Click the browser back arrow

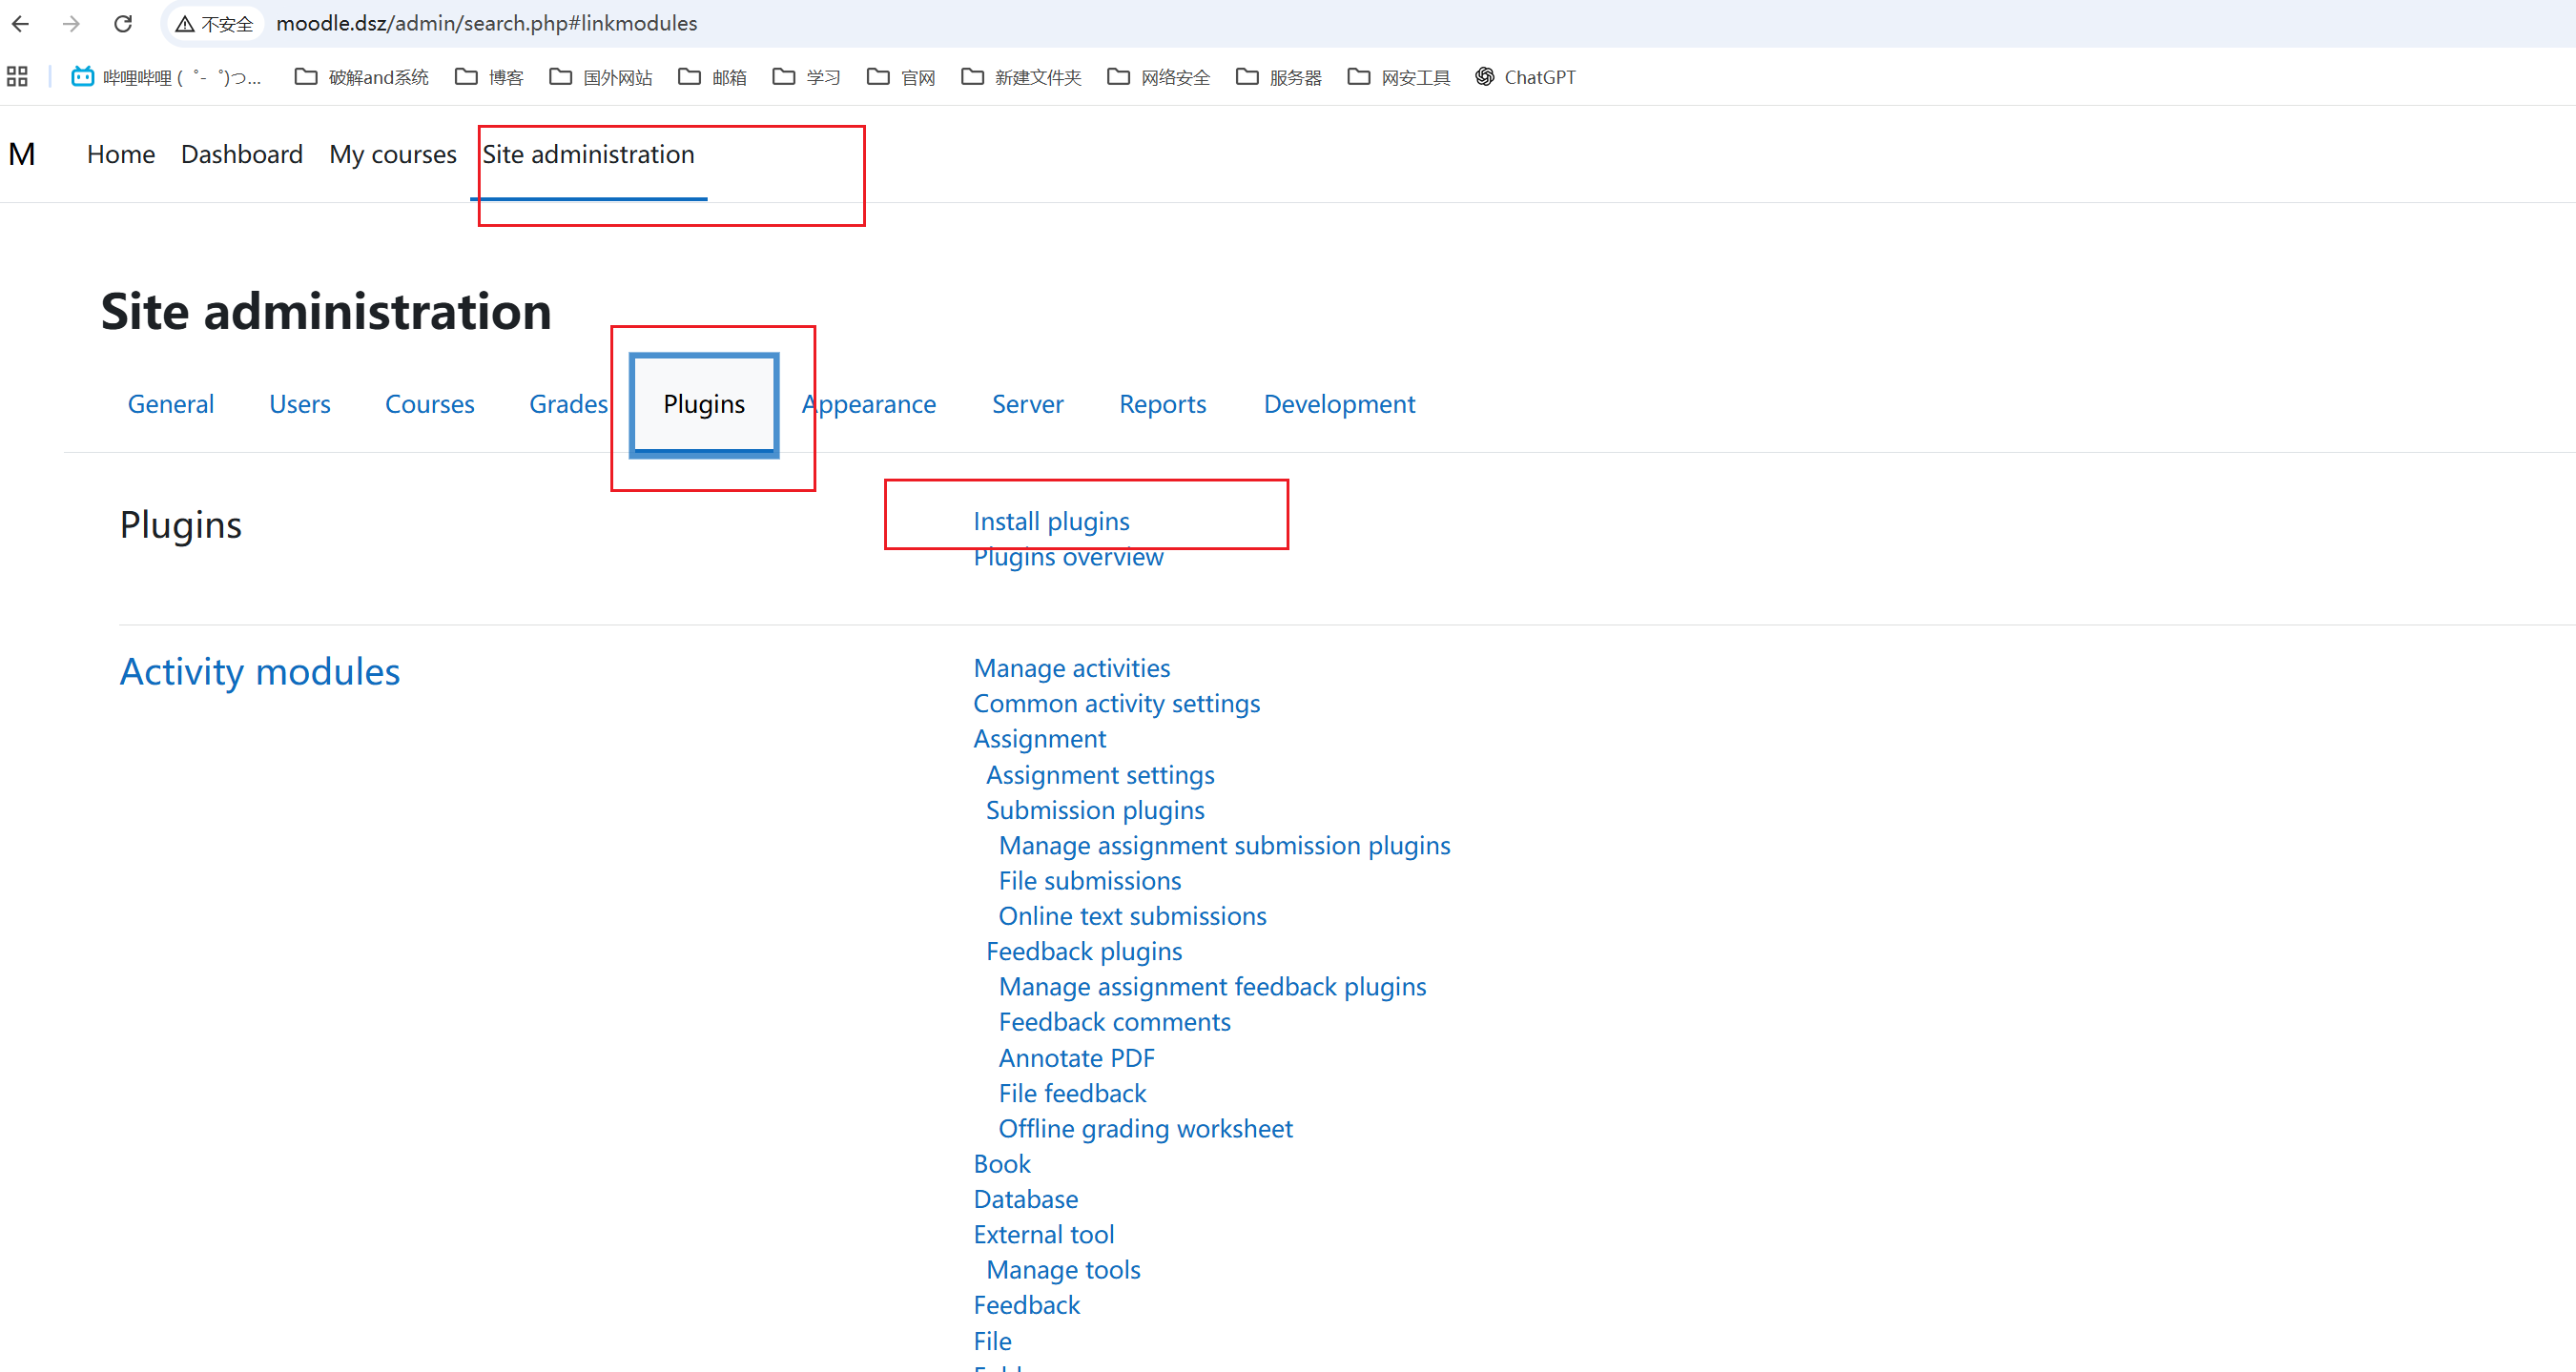point(21,23)
